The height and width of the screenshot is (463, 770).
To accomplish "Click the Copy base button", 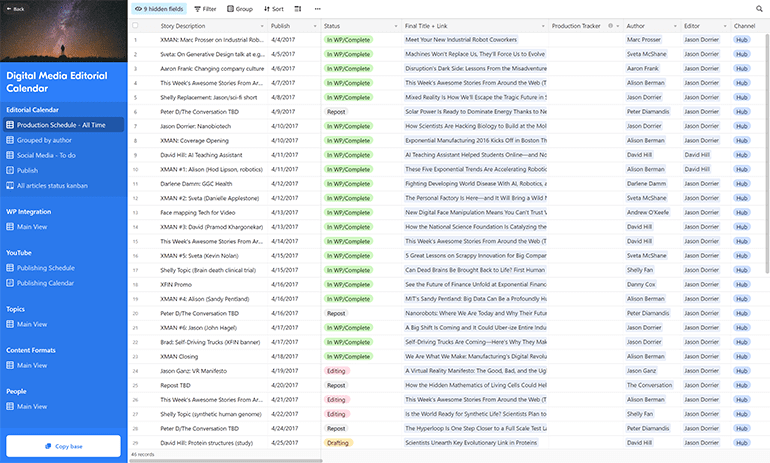I will 64,445.
